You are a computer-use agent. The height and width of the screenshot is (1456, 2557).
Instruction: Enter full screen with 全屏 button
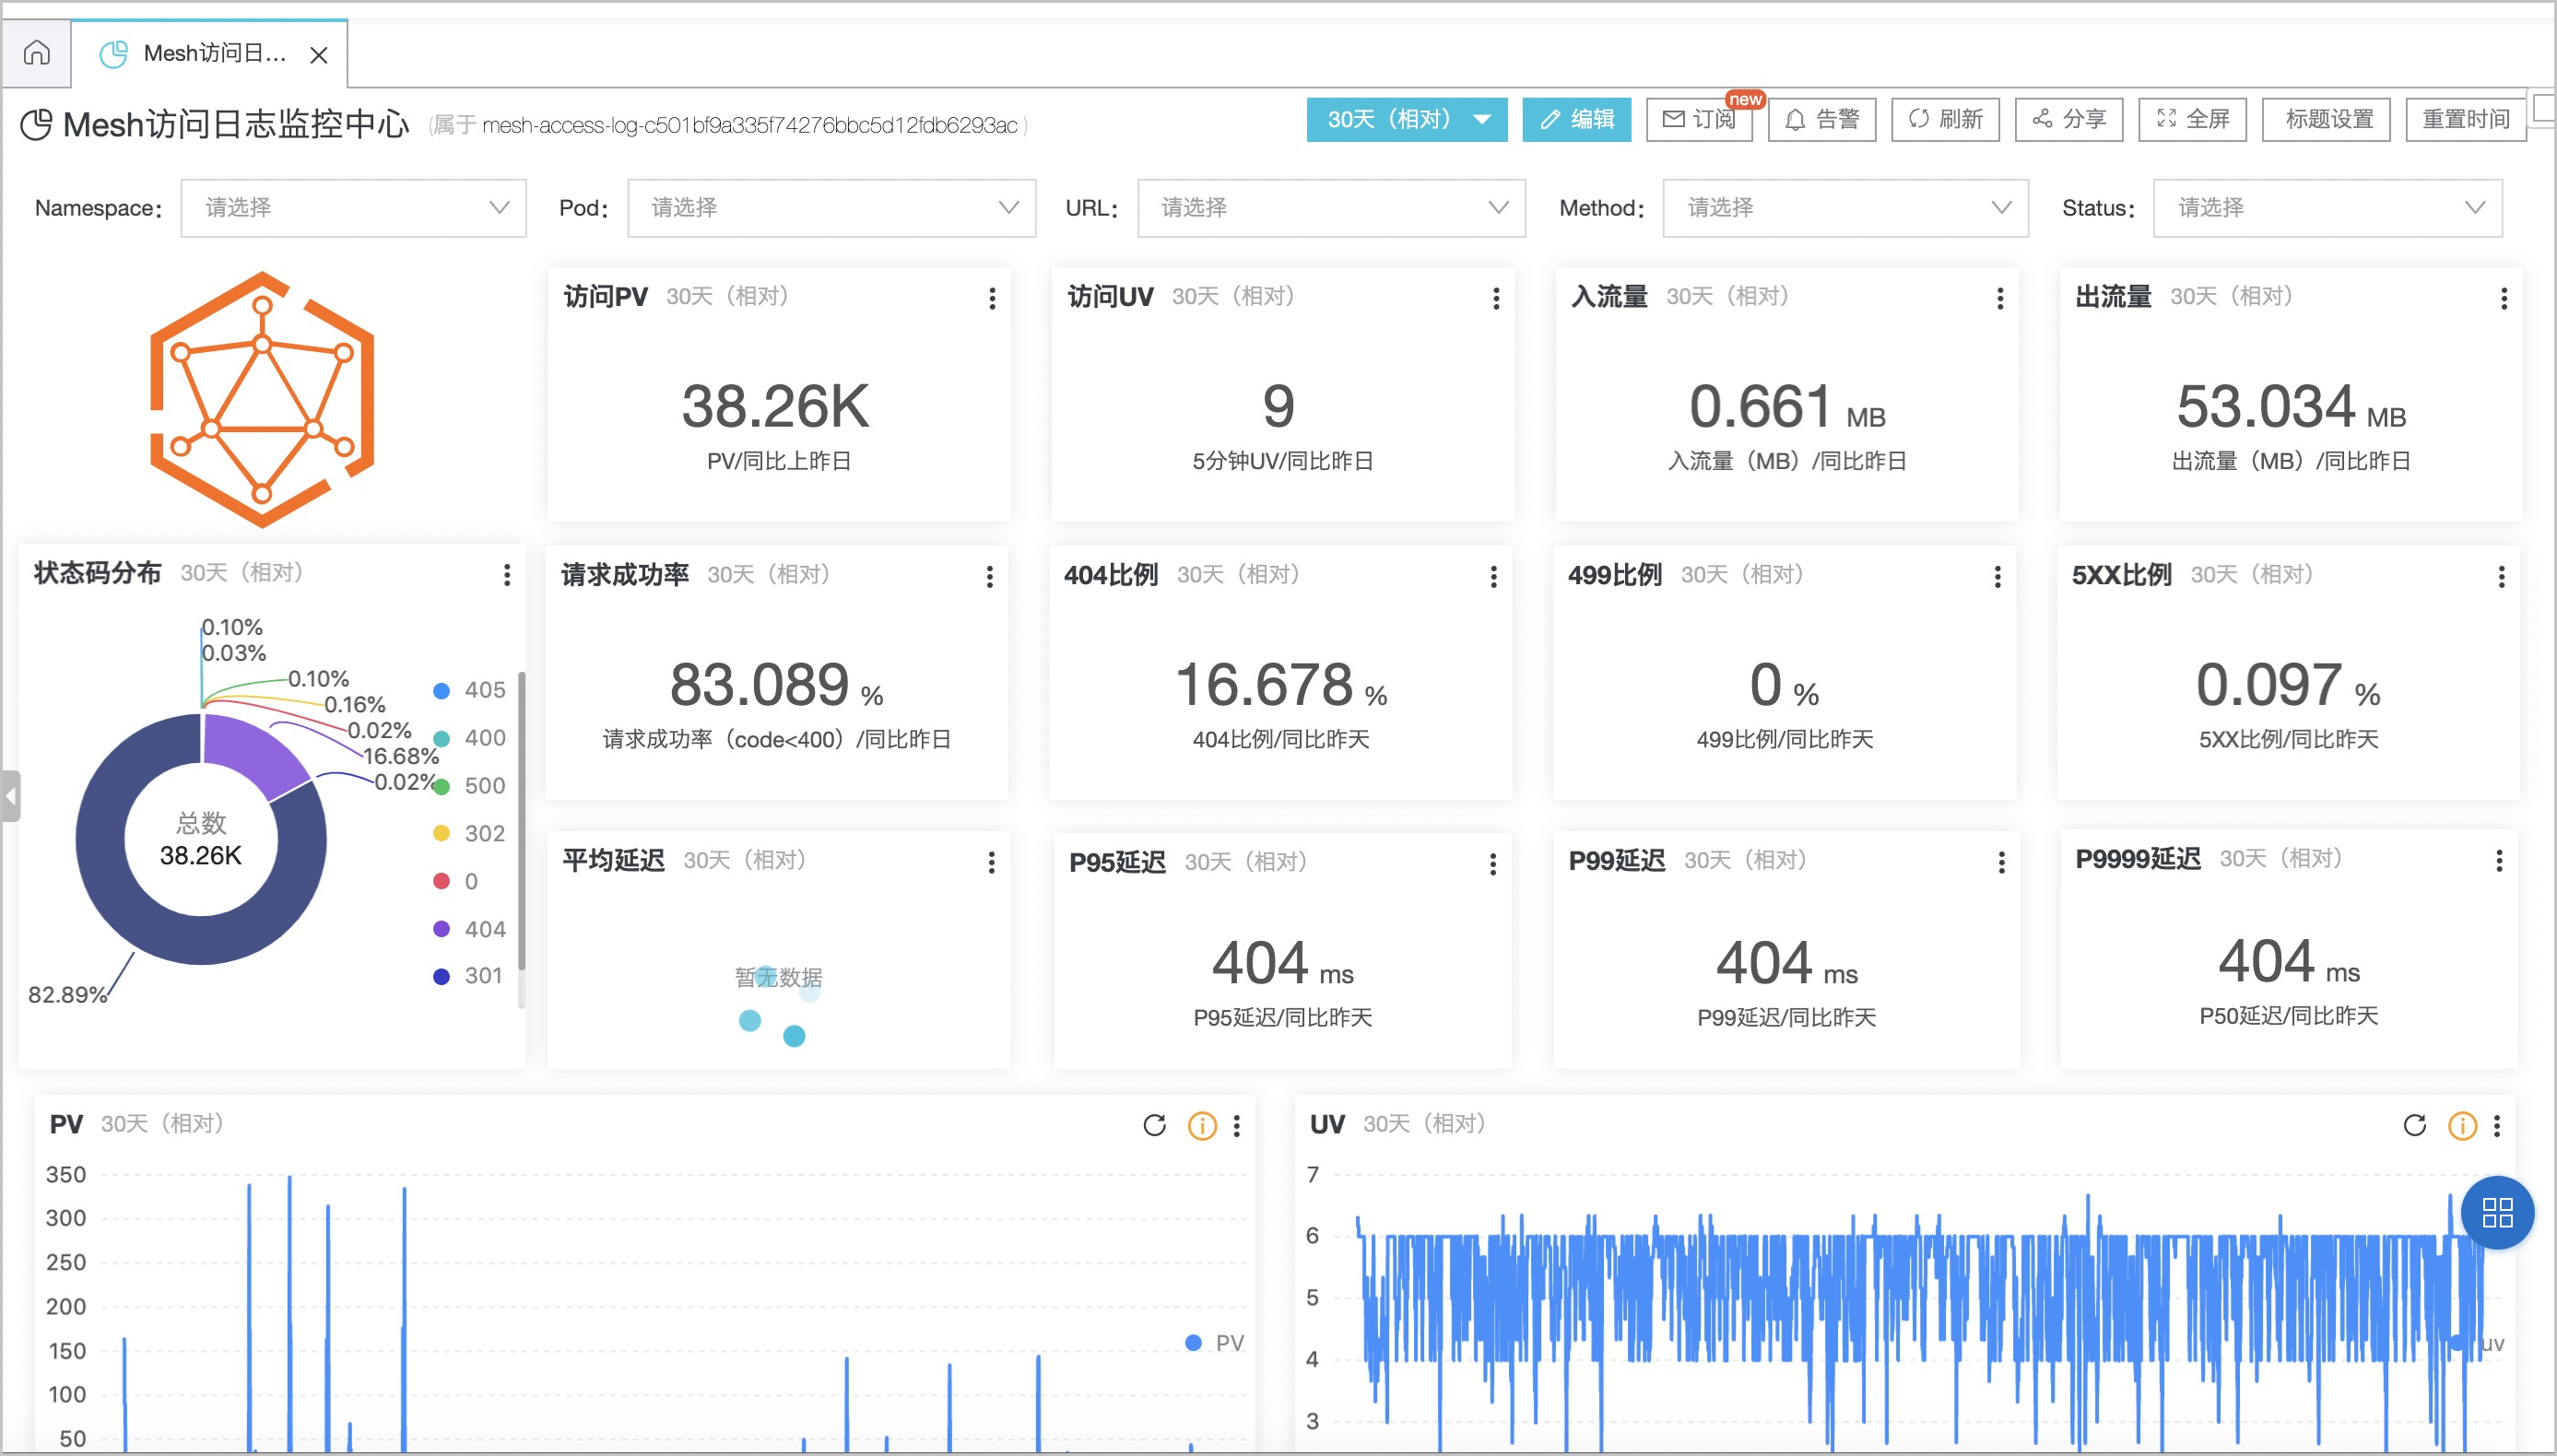pyautogui.click(x=2192, y=120)
